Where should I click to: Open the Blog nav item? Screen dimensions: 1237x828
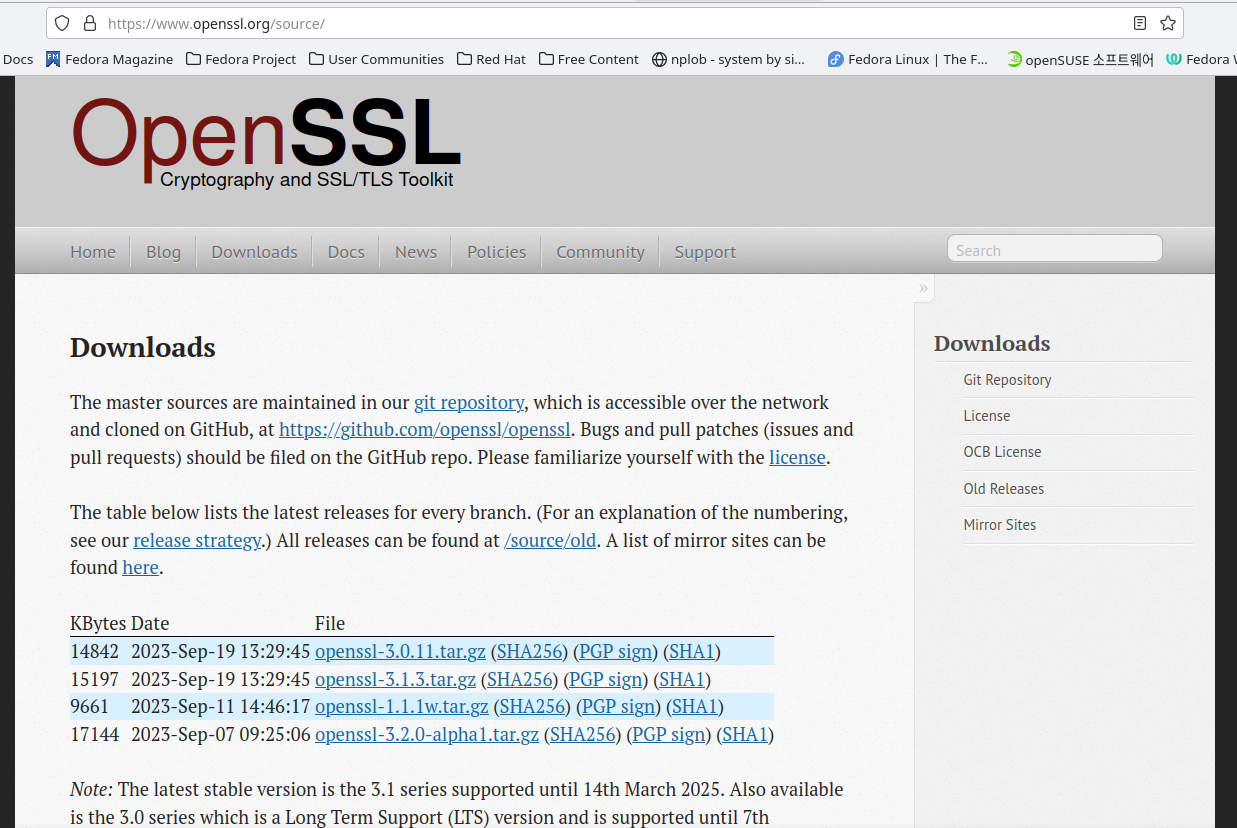163,252
